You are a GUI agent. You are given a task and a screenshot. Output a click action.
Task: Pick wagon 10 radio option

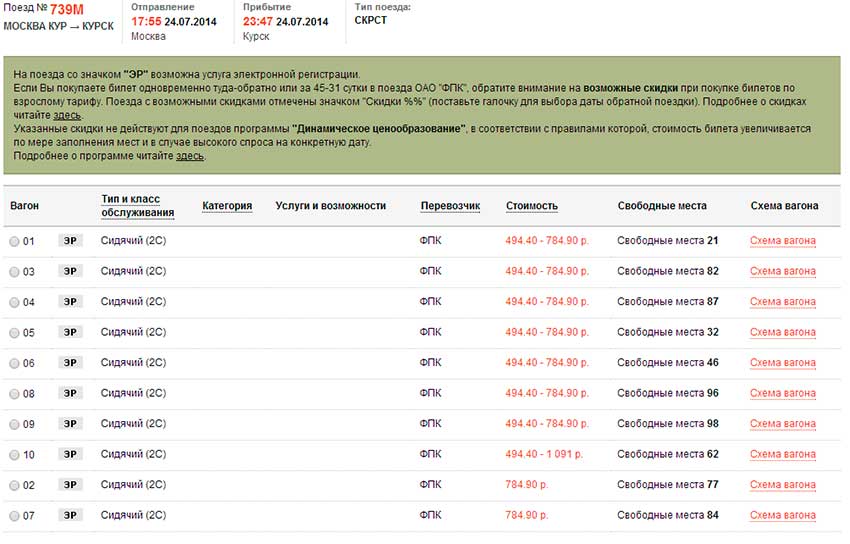tap(14, 455)
